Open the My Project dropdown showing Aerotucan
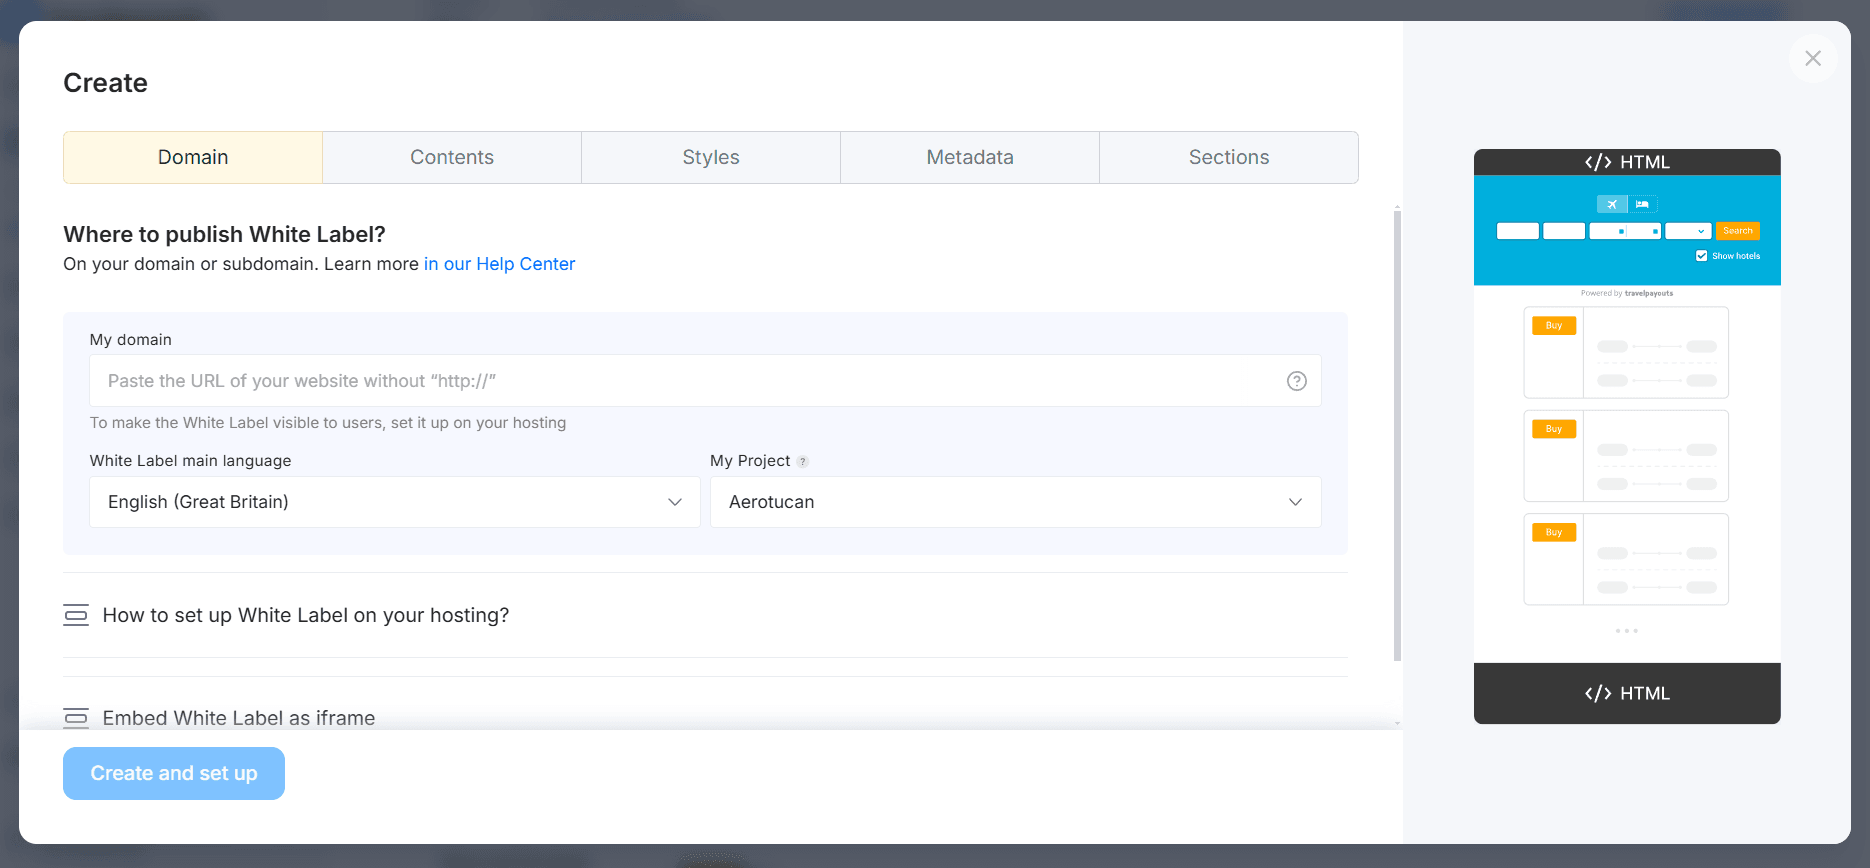Screen dimensions: 1870x868 (1015, 502)
